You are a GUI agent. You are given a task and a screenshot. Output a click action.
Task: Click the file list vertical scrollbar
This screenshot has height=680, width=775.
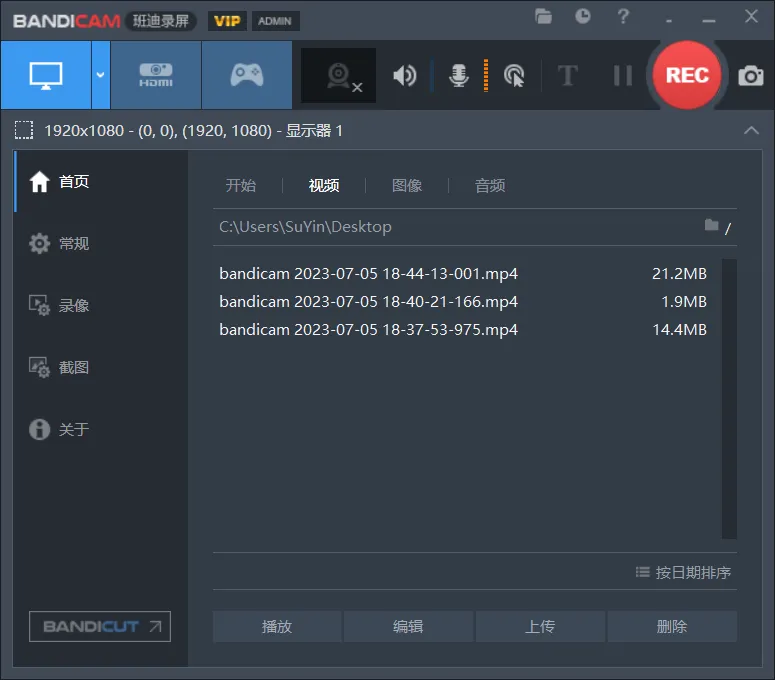729,398
